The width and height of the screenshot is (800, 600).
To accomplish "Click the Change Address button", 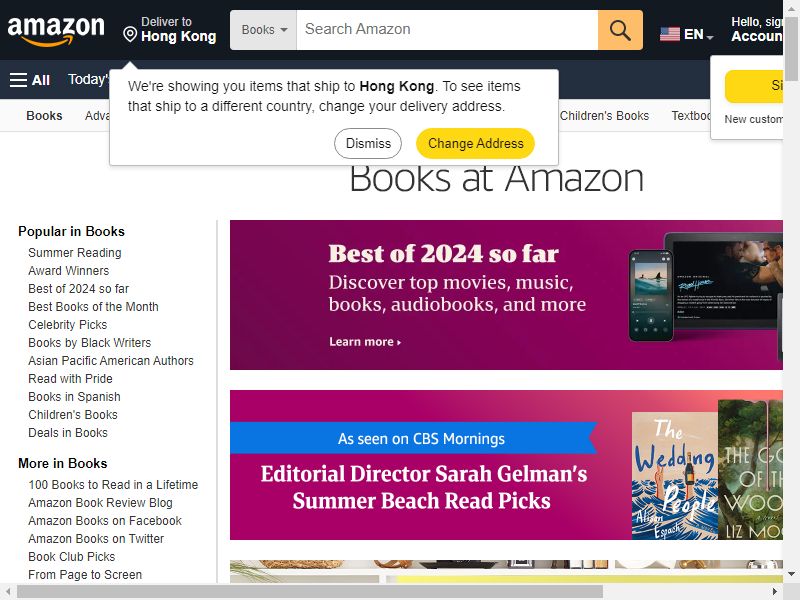I will click(476, 143).
